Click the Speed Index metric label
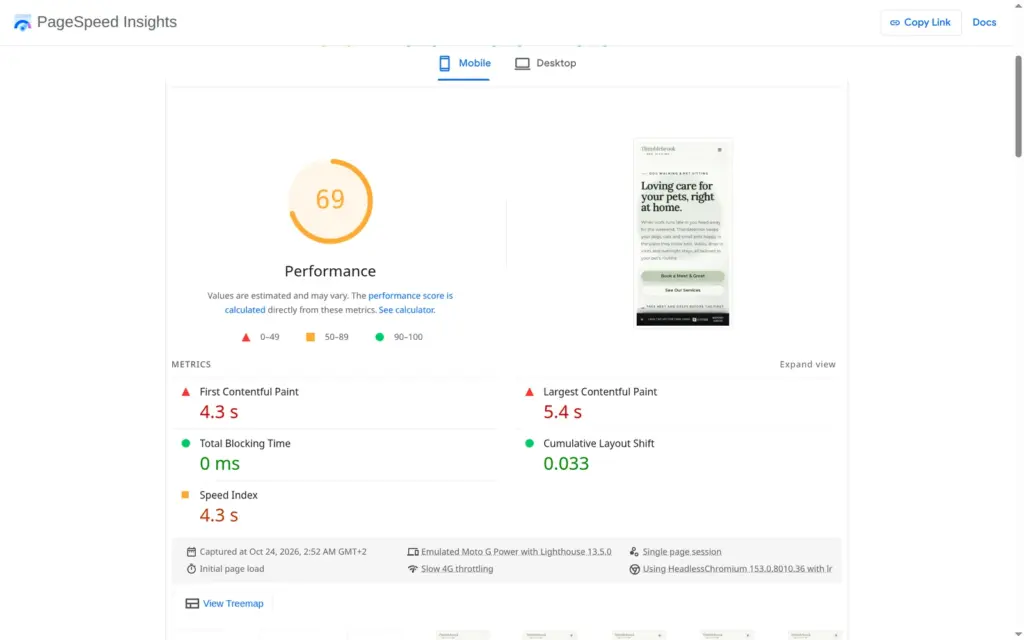1024x640 pixels. (x=229, y=495)
